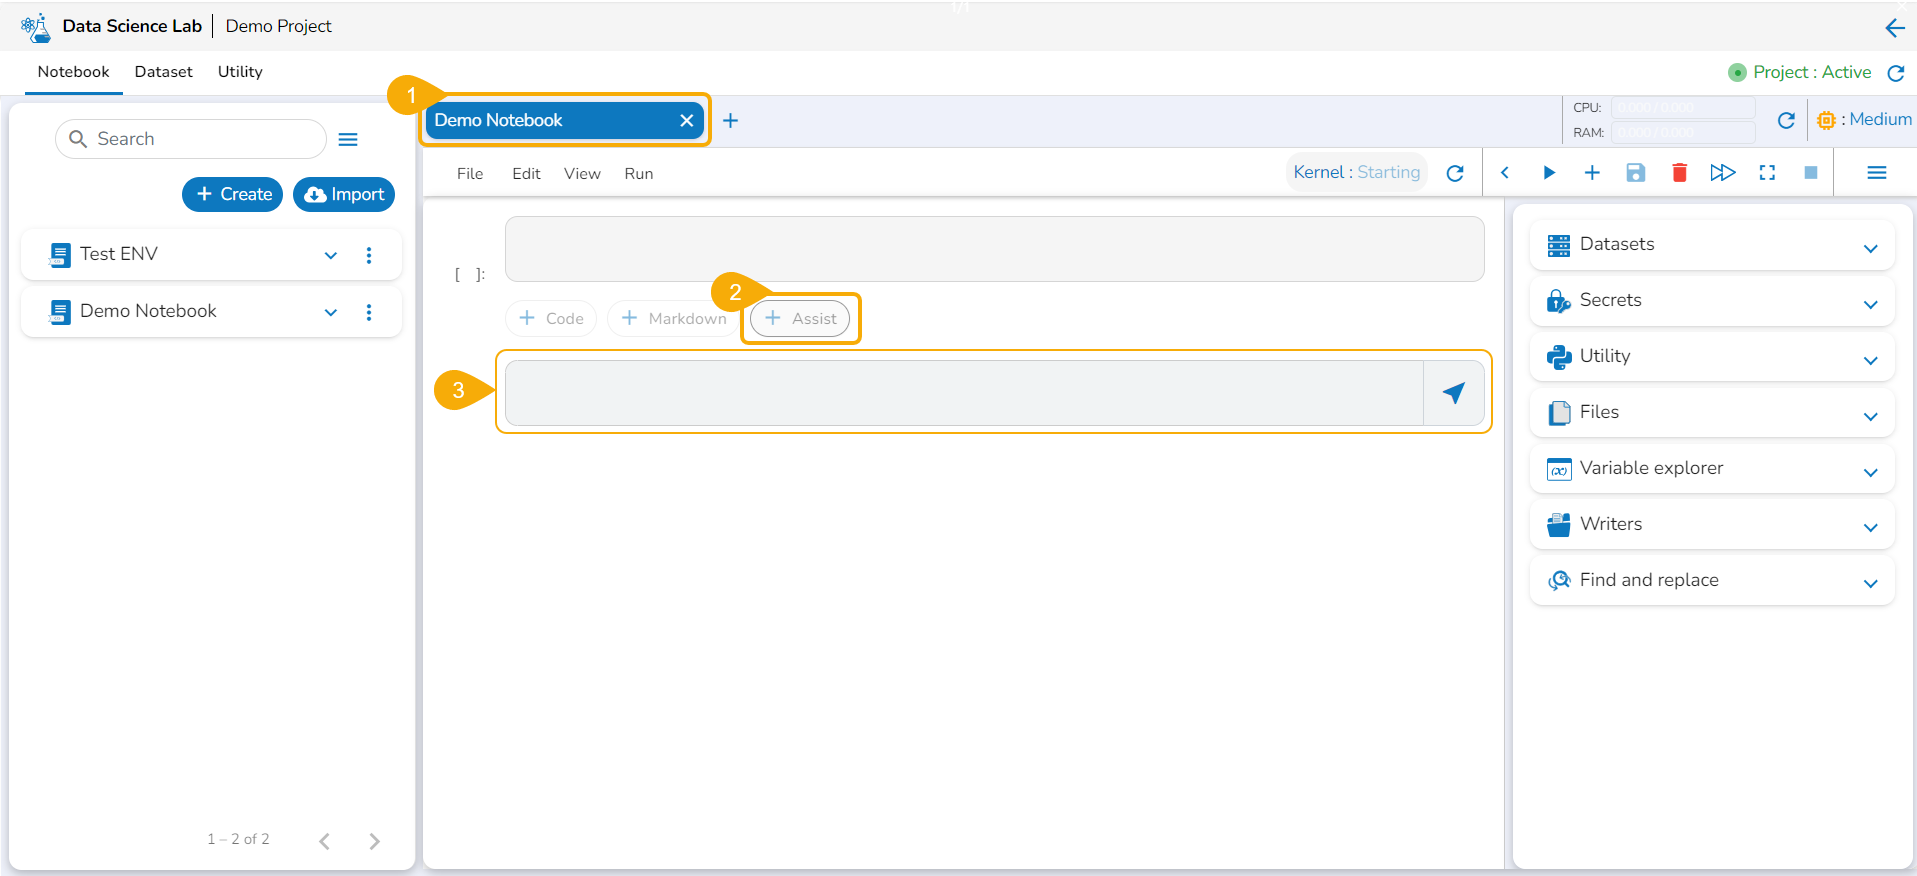Send the Assist prompt arrow icon
Screen dimensions: 1917x876
coord(1454,393)
